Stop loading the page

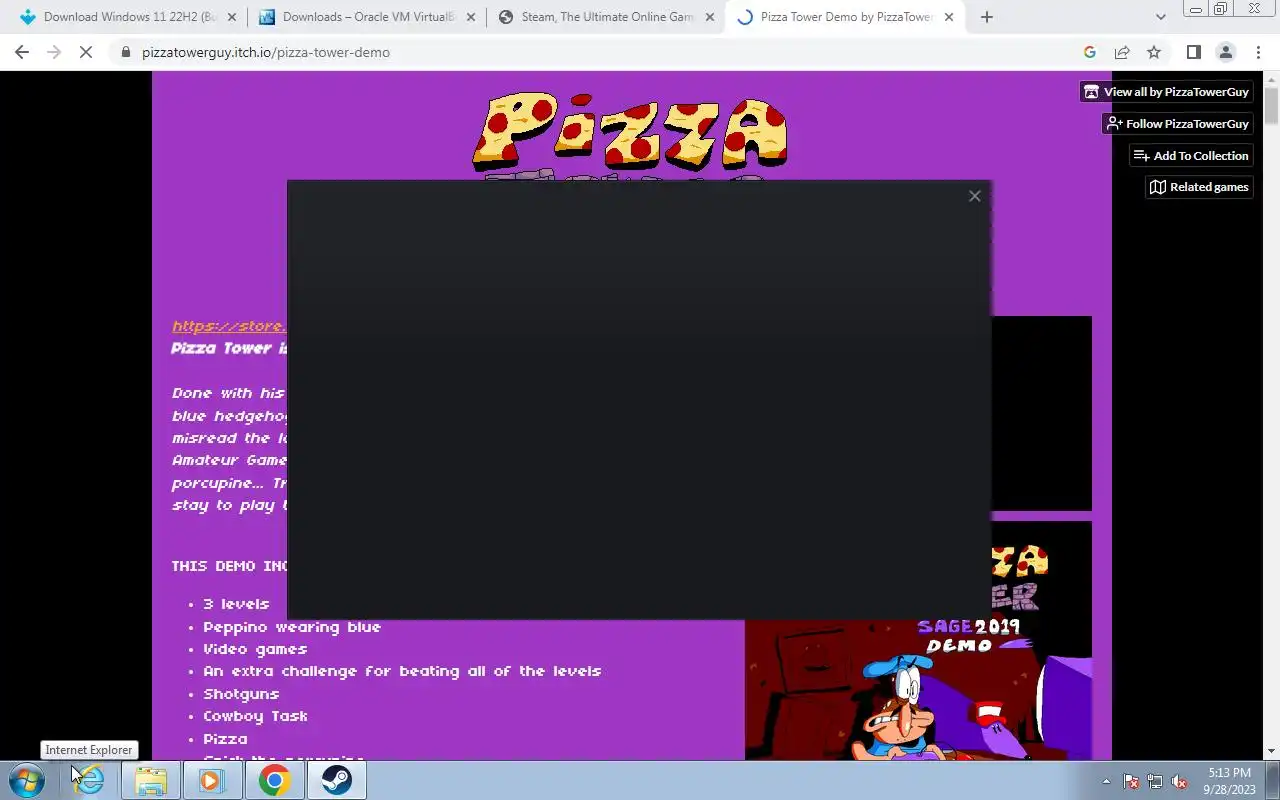(86, 52)
